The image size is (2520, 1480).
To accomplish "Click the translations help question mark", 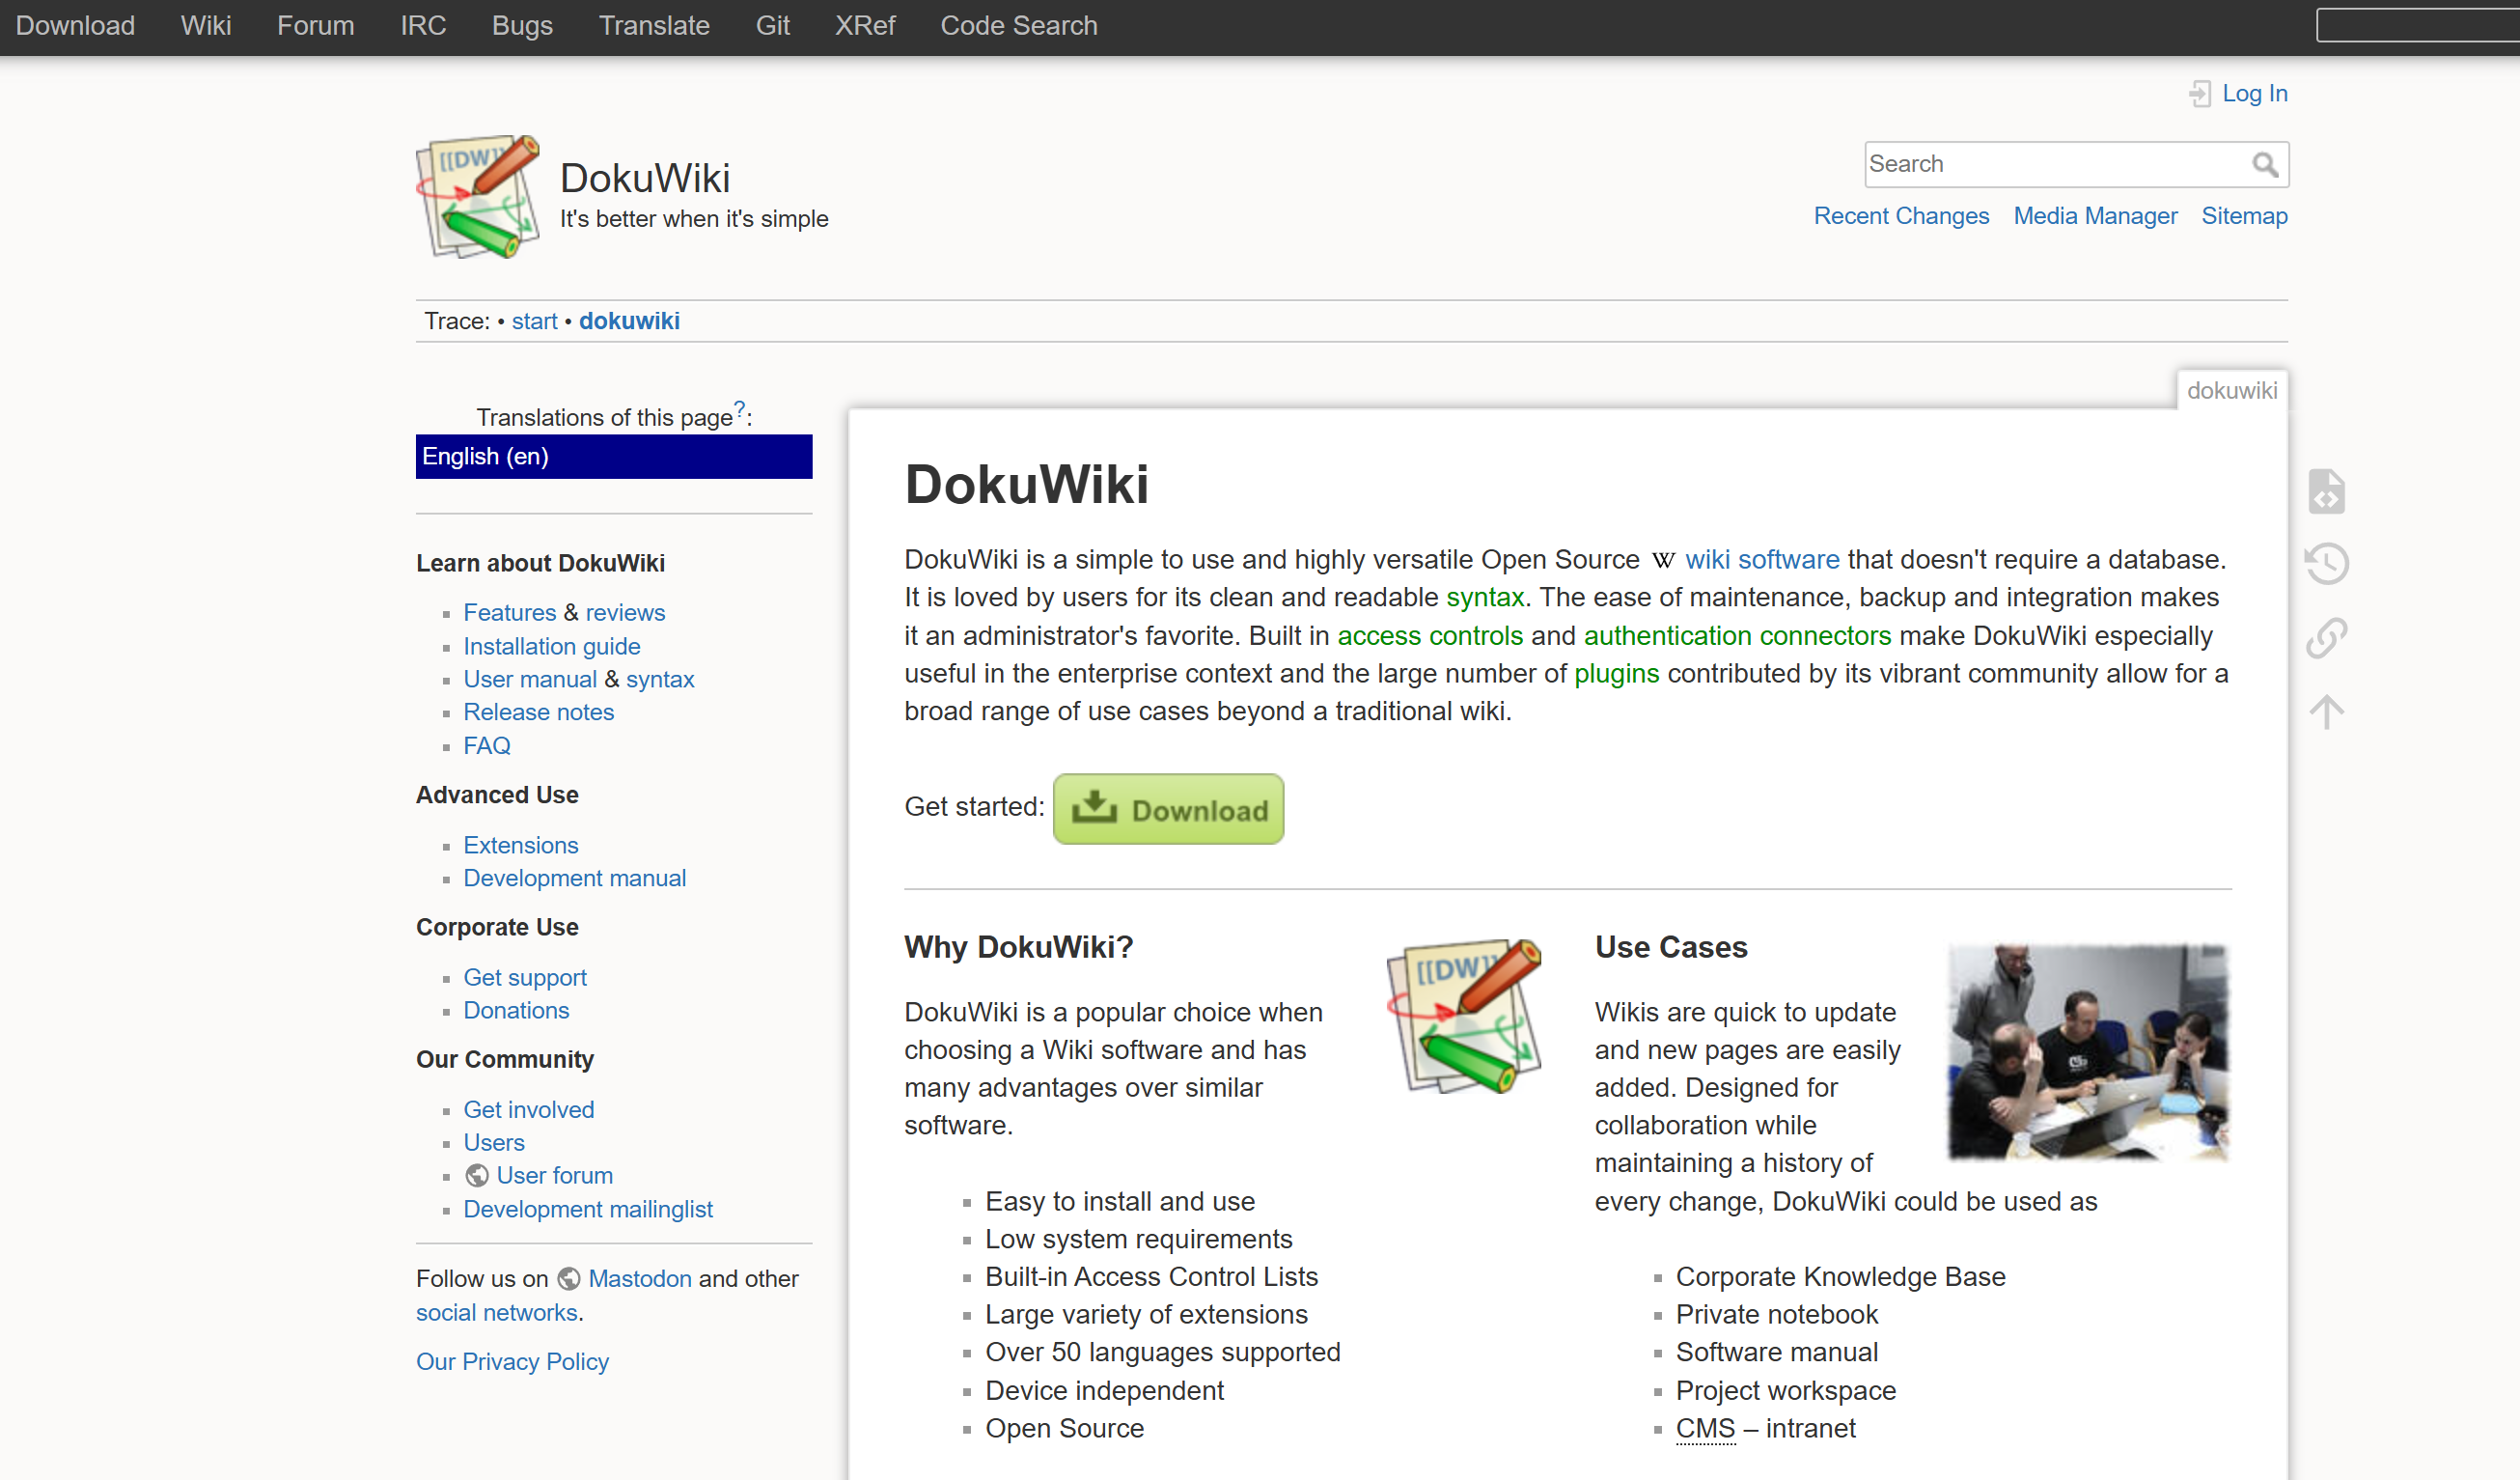I will pyautogui.click(x=739, y=408).
